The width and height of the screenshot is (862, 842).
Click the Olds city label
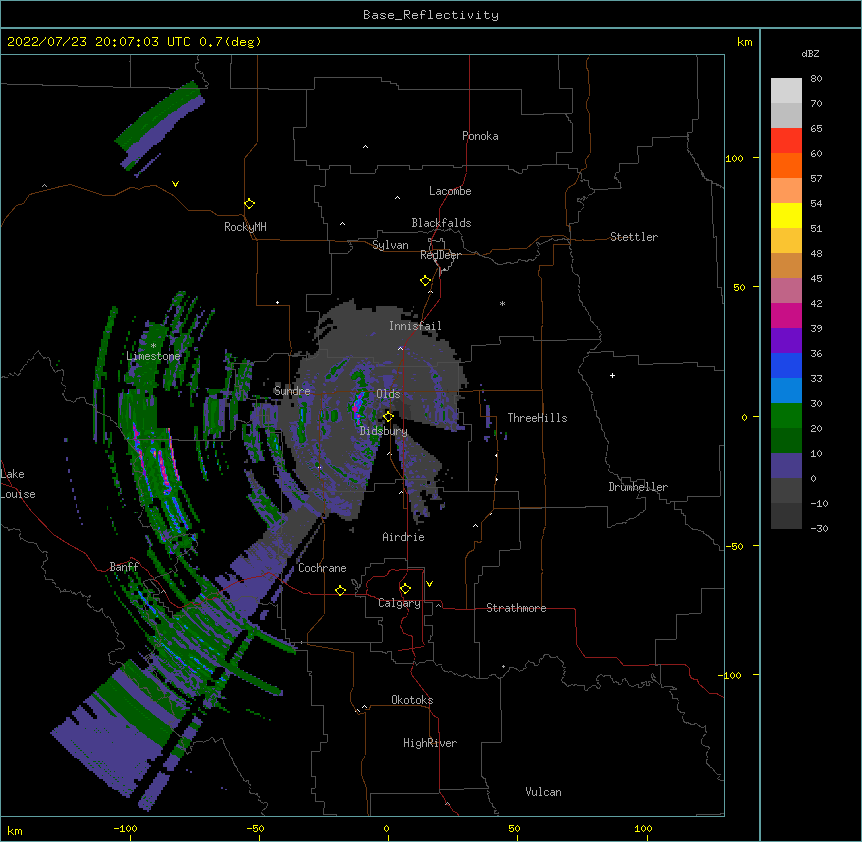pos(388,394)
